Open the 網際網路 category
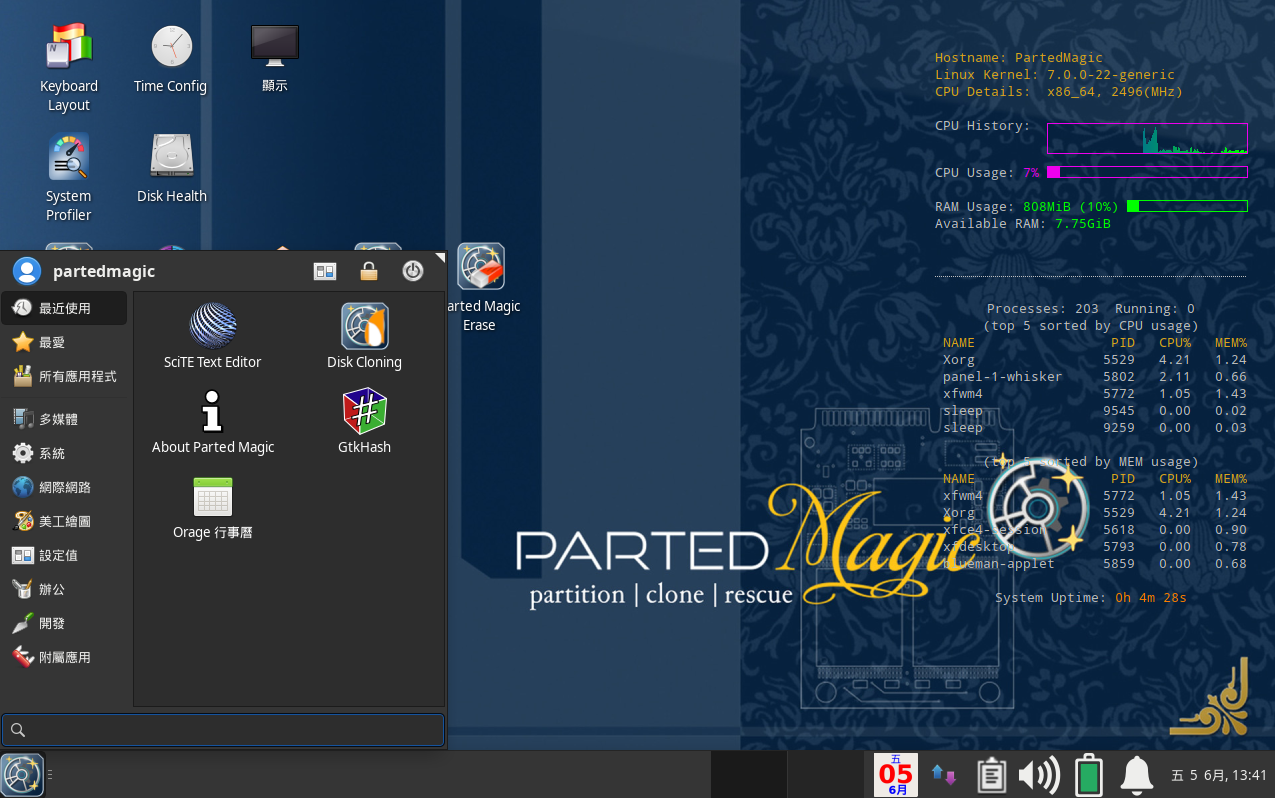The image size is (1275, 798). (64, 487)
